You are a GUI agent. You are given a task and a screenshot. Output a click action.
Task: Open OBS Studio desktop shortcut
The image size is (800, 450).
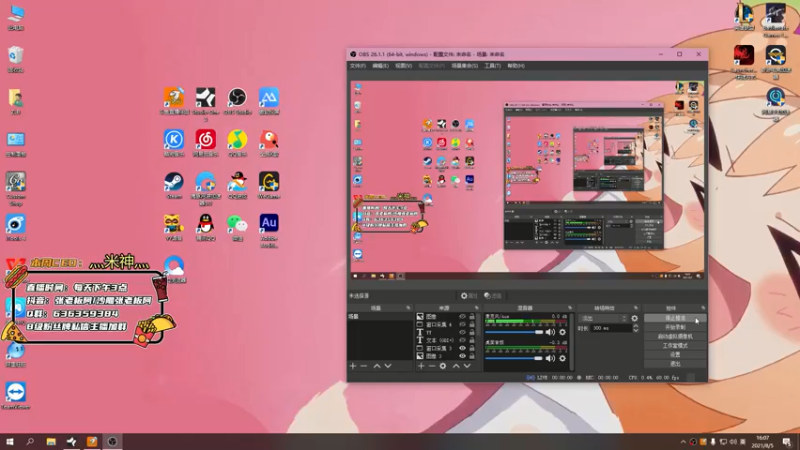[x=237, y=101]
